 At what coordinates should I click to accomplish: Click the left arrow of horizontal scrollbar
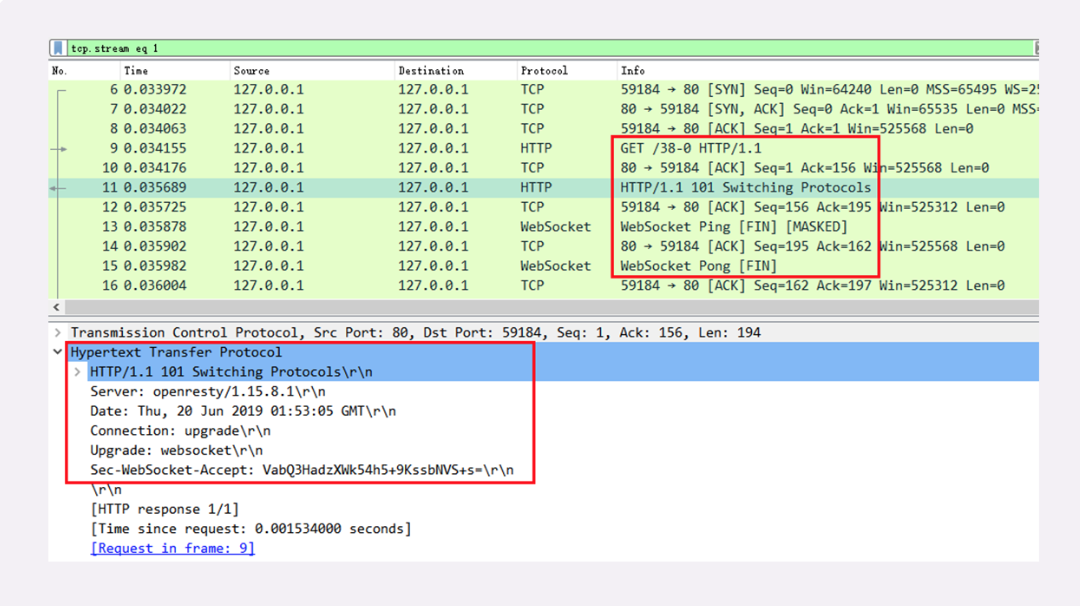[56, 307]
